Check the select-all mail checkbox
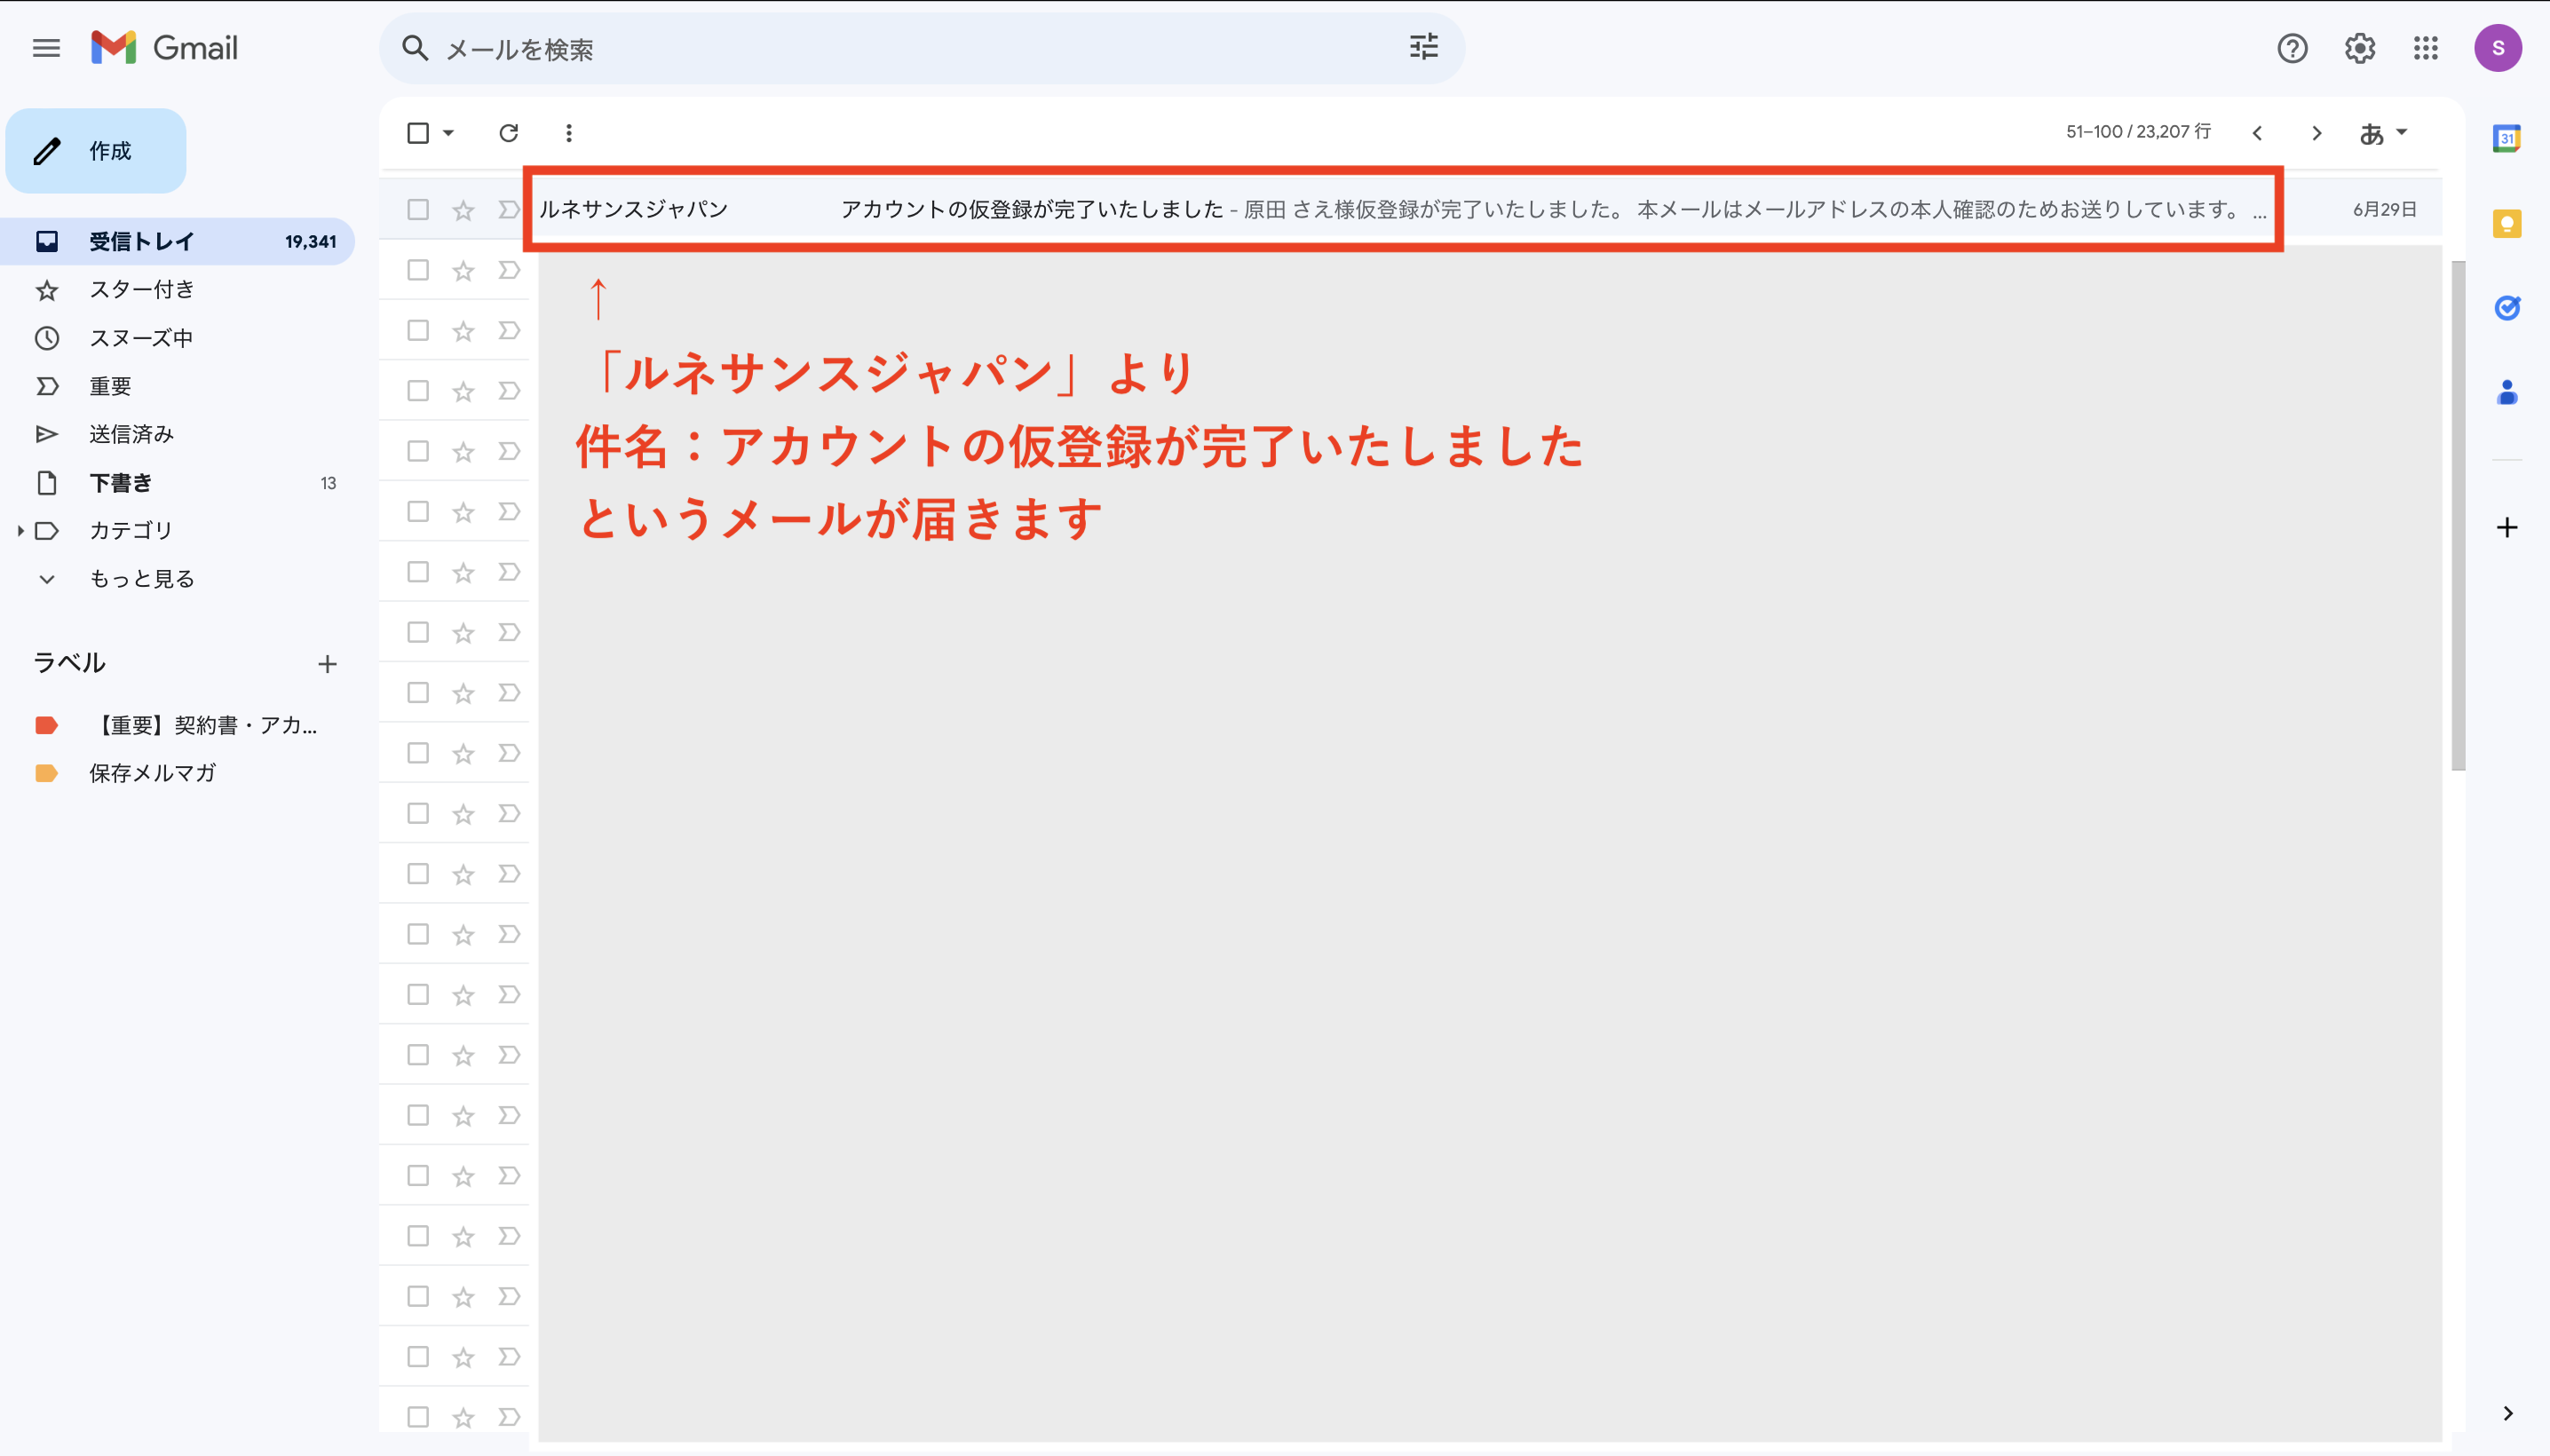Image resolution: width=2550 pixels, height=1456 pixels. tap(418, 133)
